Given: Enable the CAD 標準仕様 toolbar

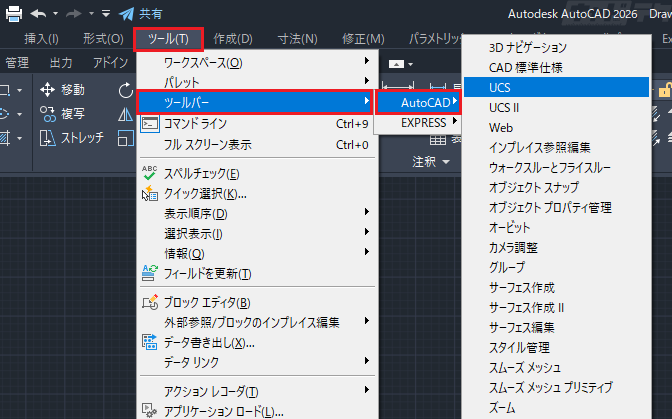Looking at the screenshot, I should tap(556, 67).
